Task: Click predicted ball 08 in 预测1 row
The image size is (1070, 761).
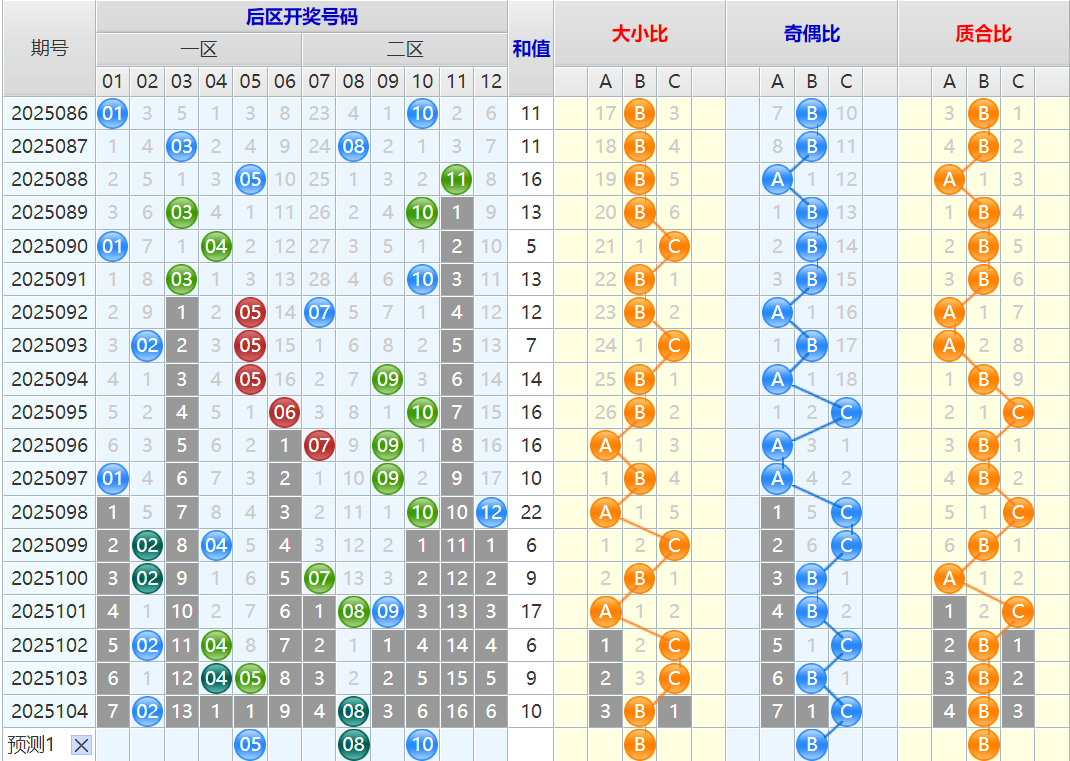Action: [x=353, y=744]
